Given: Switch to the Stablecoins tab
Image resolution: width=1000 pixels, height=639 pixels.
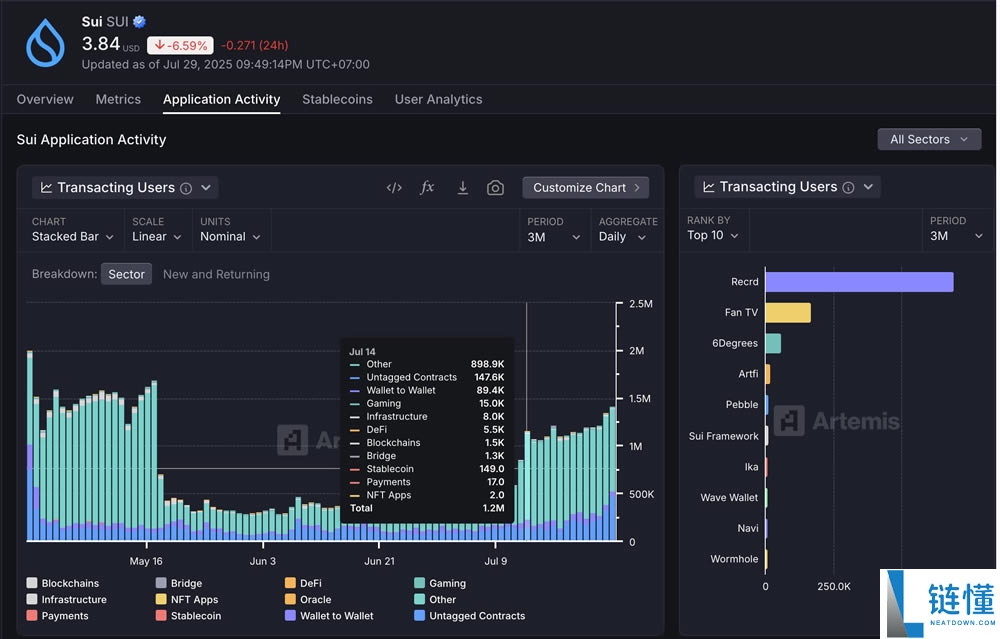Looking at the screenshot, I should click(337, 99).
